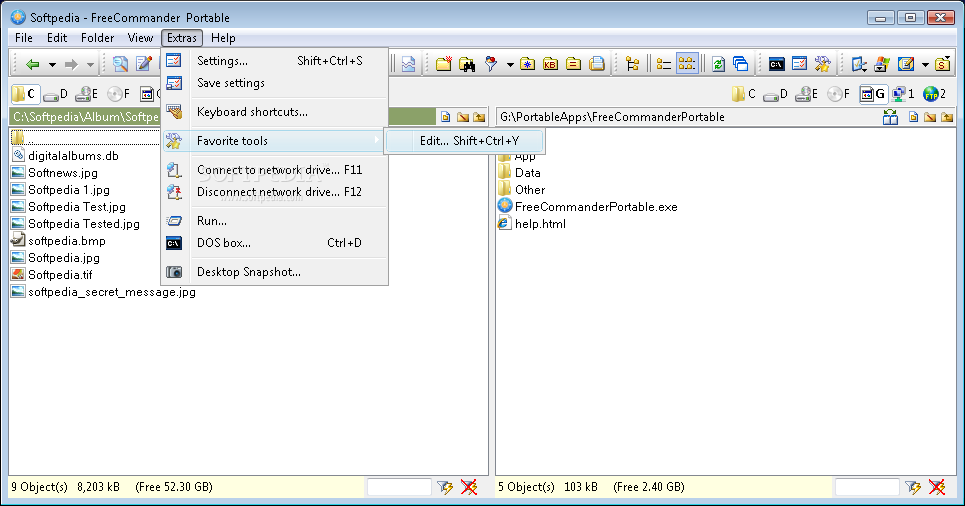
Task: Click the G:\PortableApps path bar
Action: click(687, 117)
